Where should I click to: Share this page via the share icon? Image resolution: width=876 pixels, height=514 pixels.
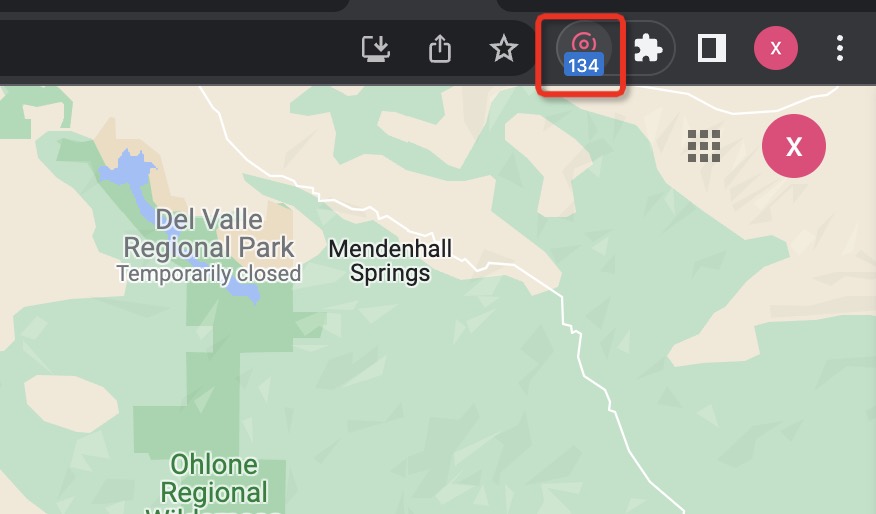tap(440, 48)
